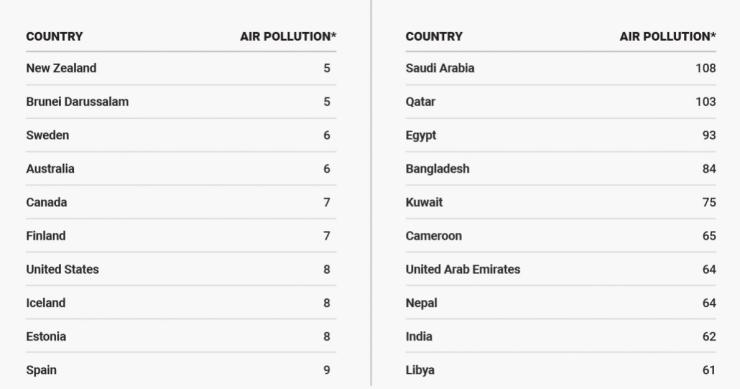The width and height of the screenshot is (740, 389).
Task: Select the Australia row
Action: click(181, 169)
